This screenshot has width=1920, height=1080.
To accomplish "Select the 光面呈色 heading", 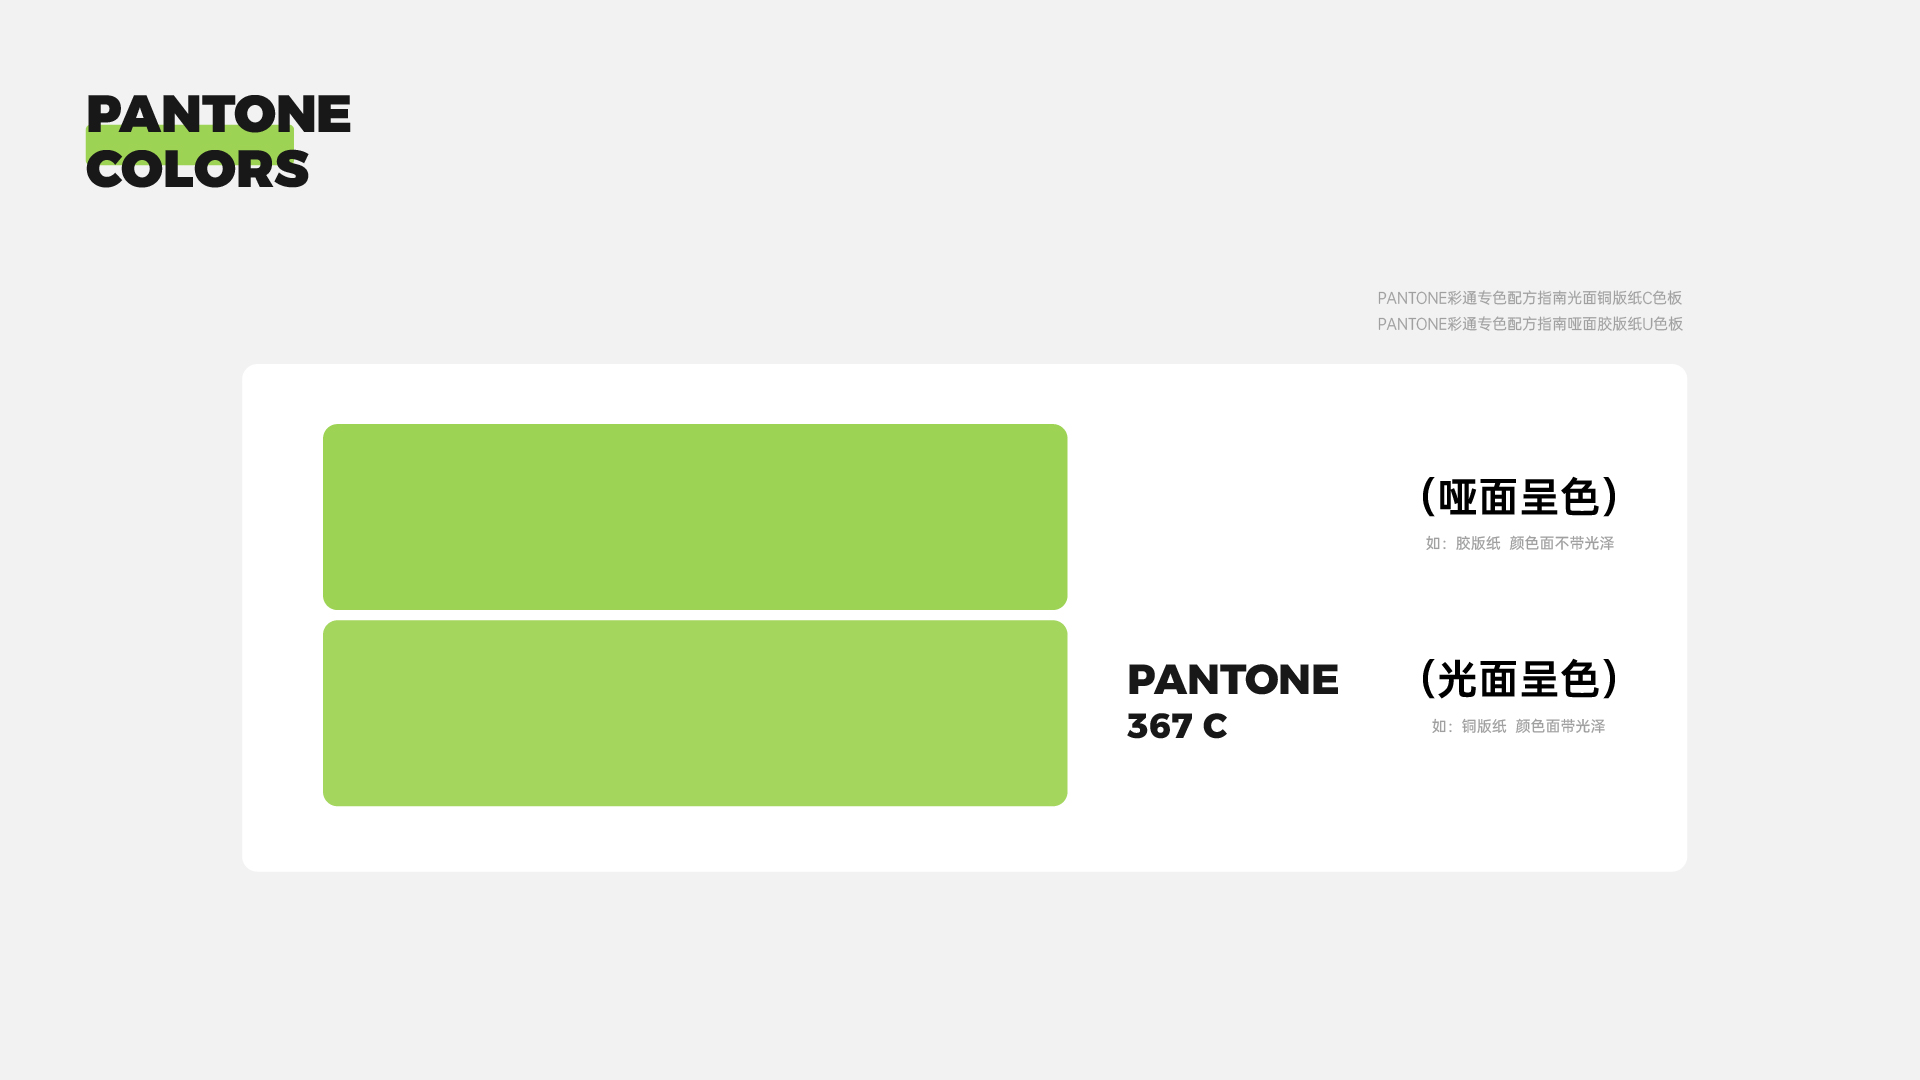I will point(1519,679).
